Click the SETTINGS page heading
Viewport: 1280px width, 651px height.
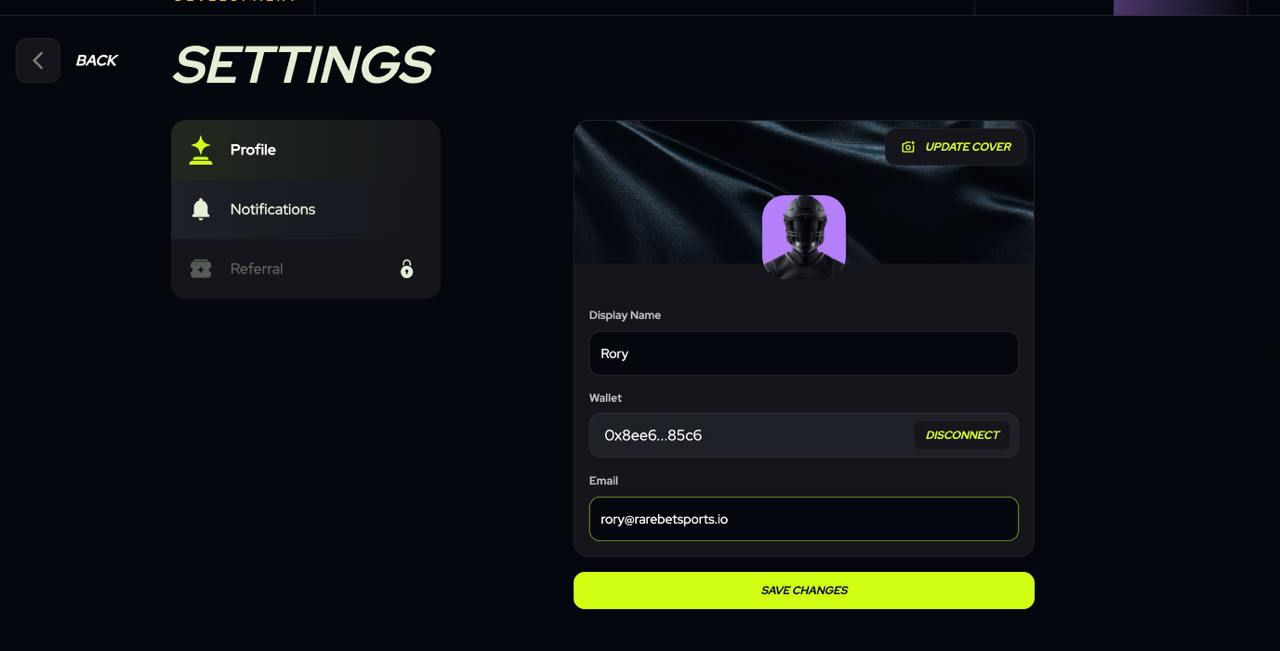[303, 65]
